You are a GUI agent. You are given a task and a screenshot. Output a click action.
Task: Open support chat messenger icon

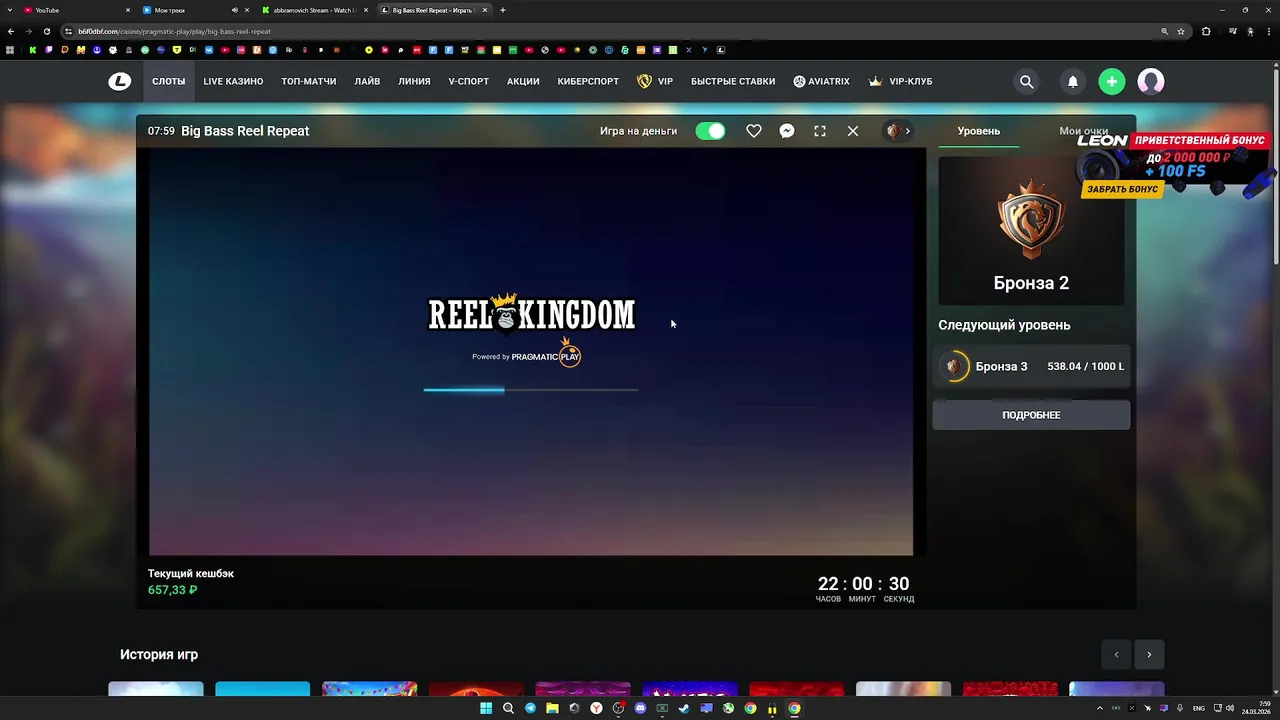click(787, 131)
